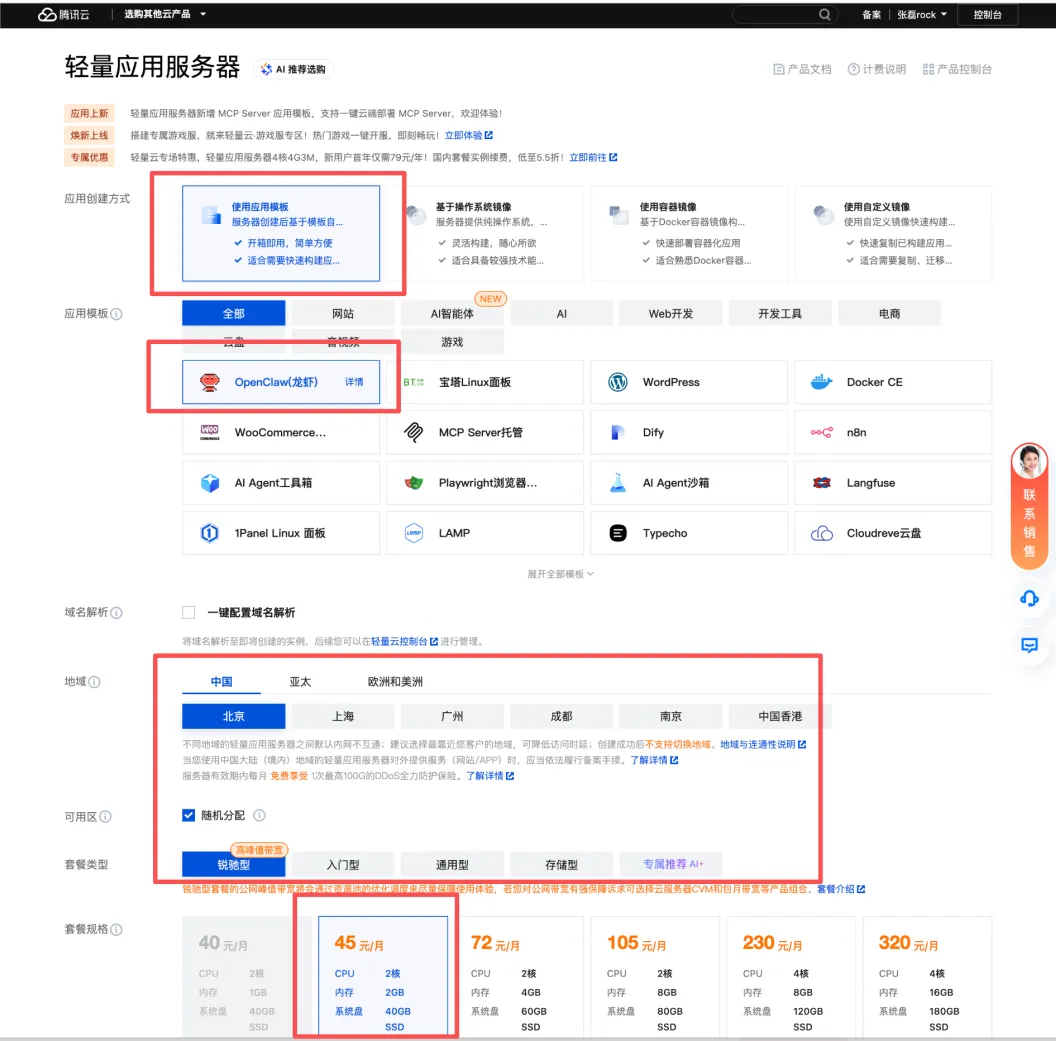Click the info icon beside 套餐规格
The width and height of the screenshot is (1056, 1041).
click(x=117, y=929)
